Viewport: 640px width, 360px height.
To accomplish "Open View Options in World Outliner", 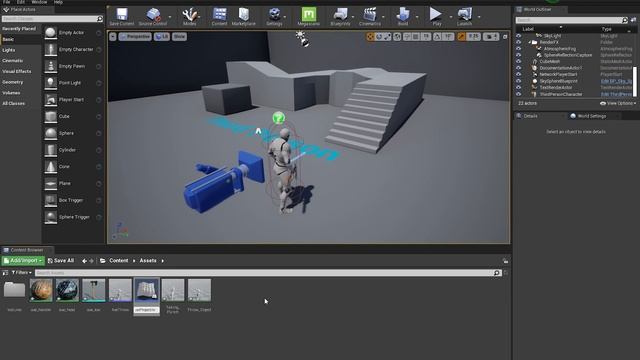I will pos(618,103).
